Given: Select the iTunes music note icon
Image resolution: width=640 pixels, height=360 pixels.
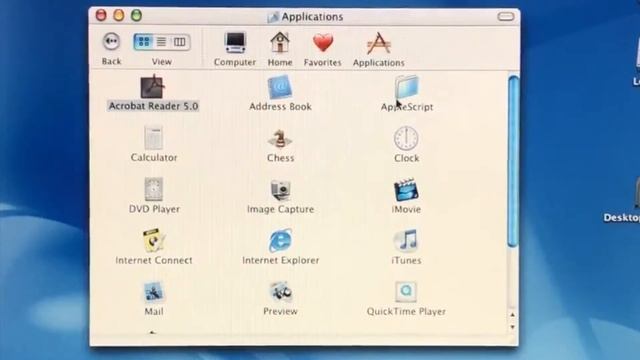Looking at the screenshot, I should coord(407,240).
